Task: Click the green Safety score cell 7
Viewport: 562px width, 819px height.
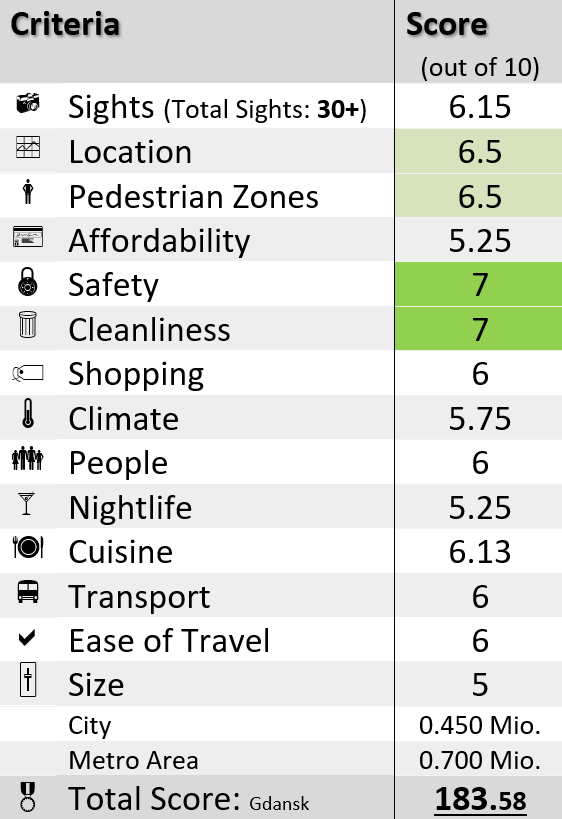Action: click(x=478, y=284)
